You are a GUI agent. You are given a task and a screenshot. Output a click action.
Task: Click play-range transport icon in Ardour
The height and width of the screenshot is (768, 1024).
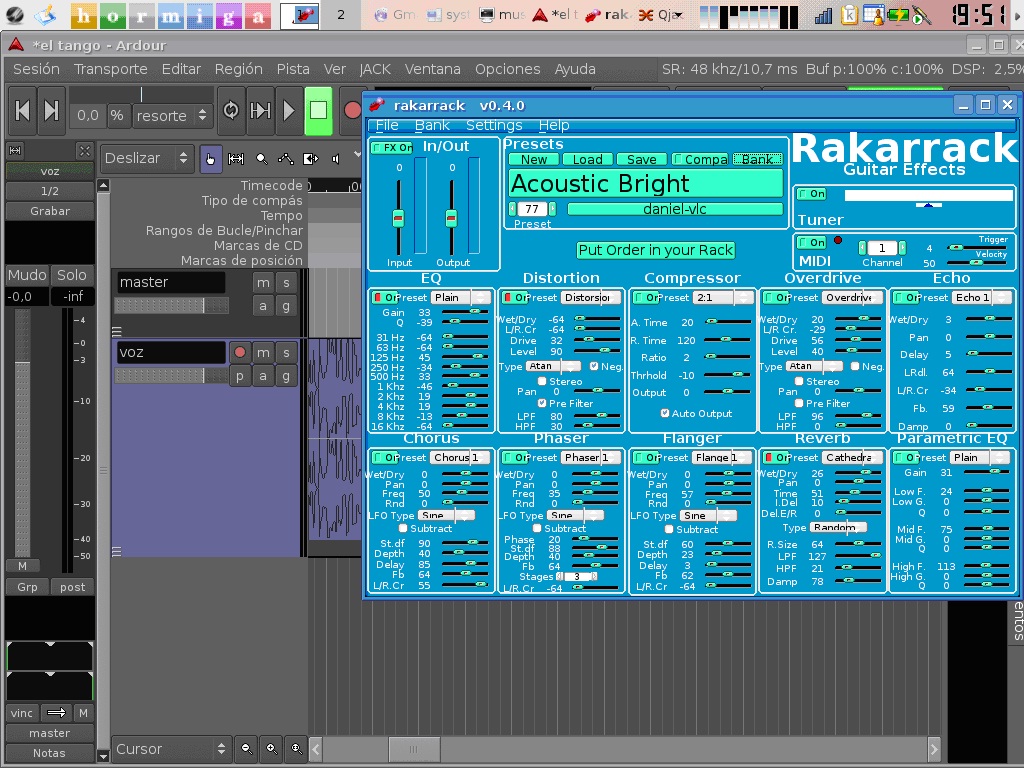pyautogui.click(x=260, y=110)
